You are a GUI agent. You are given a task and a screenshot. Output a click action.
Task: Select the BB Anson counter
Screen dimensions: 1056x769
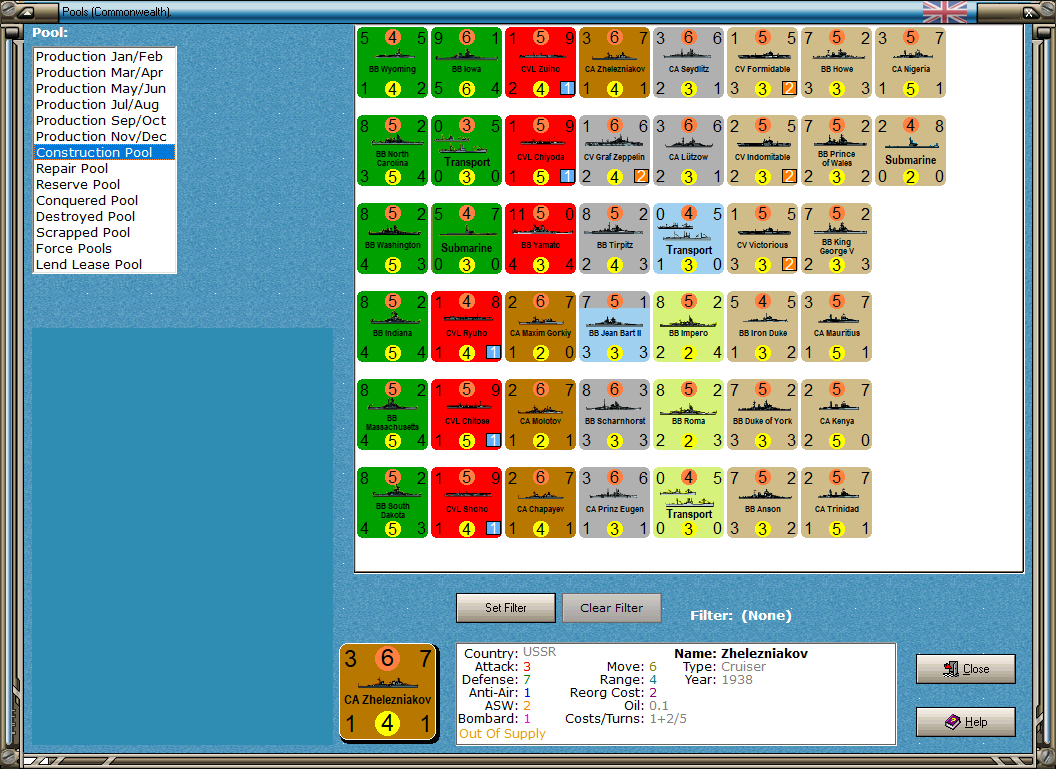(x=763, y=503)
